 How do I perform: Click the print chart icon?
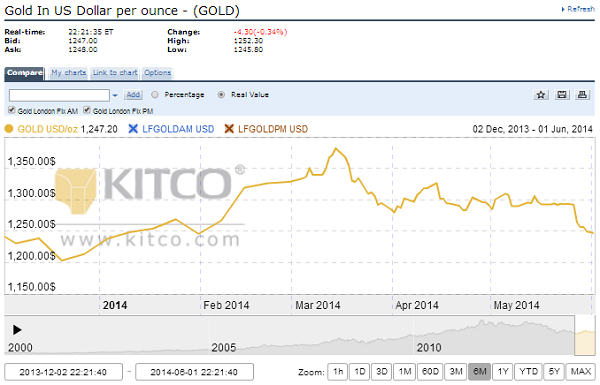point(582,95)
